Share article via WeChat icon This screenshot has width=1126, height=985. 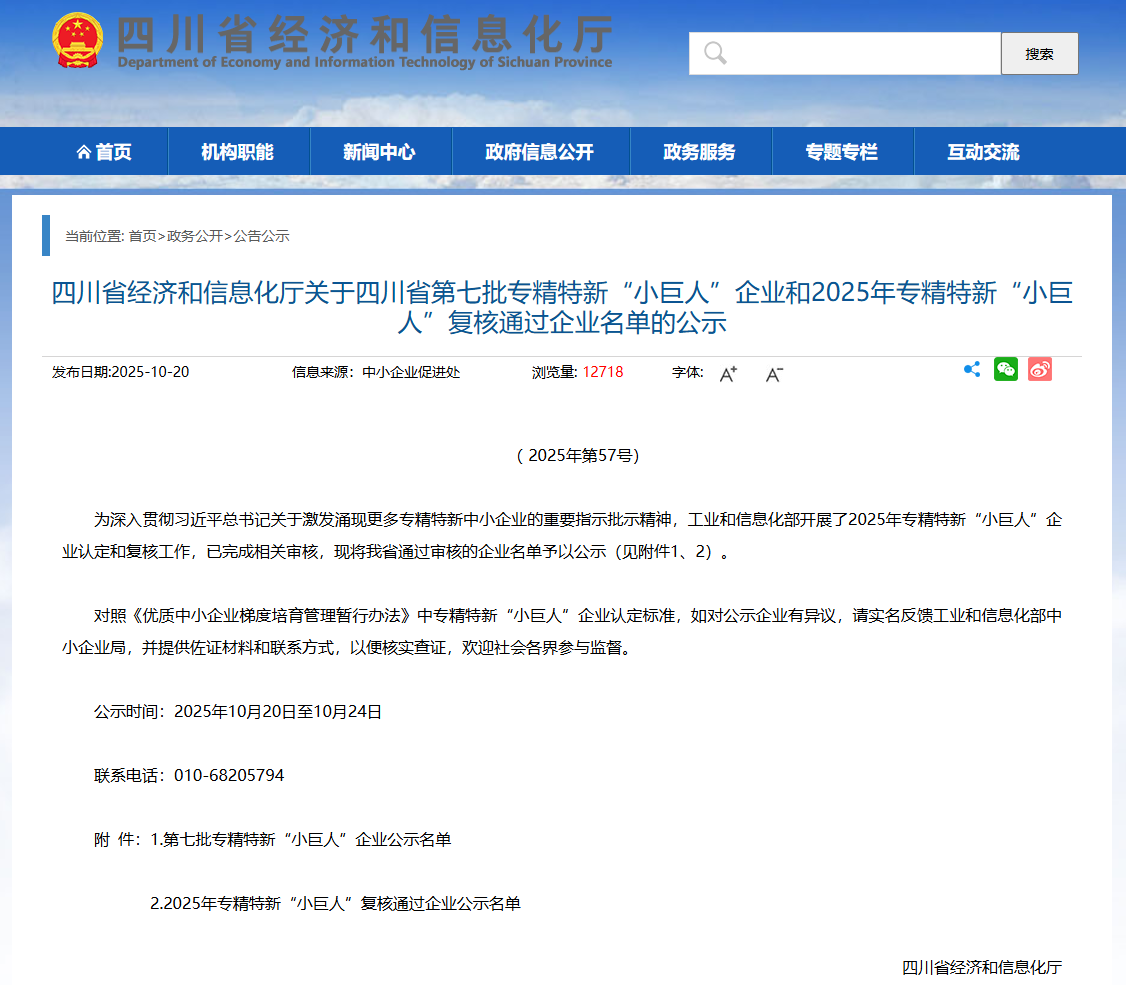(1005, 370)
